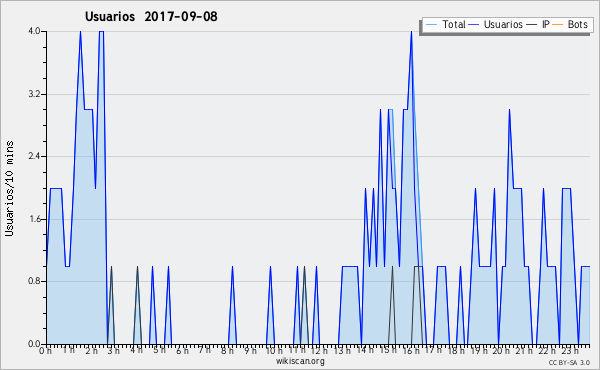Viewport: 600px width, 370px height.
Task: Click the 2 h x-axis label
Action: (x=91, y=351)
